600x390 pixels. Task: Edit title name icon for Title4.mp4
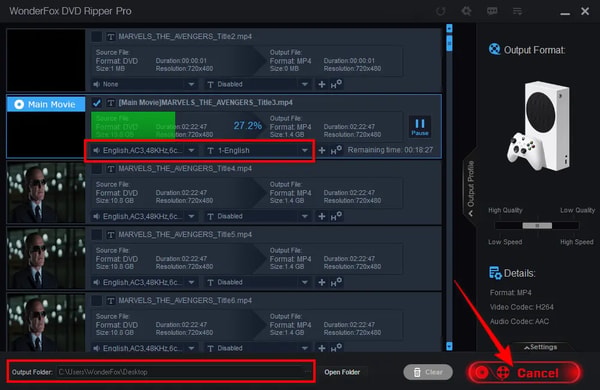pyautogui.click(x=111, y=169)
